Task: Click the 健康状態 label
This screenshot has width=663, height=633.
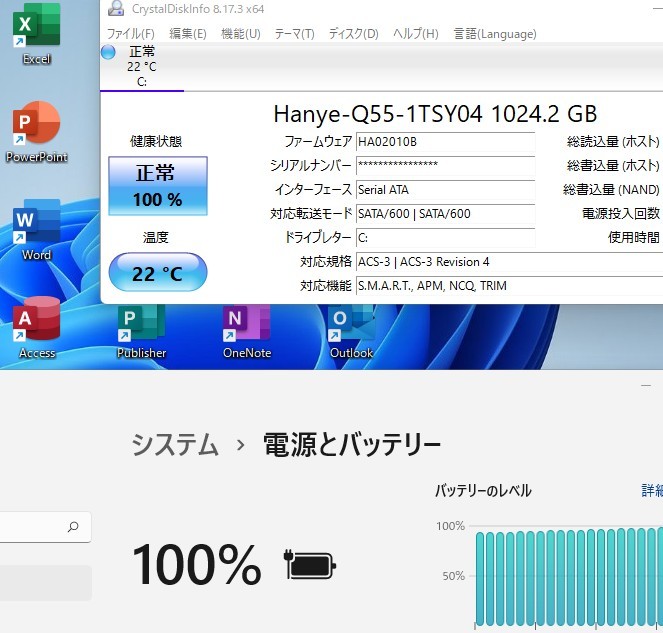Action: (156, 141)
